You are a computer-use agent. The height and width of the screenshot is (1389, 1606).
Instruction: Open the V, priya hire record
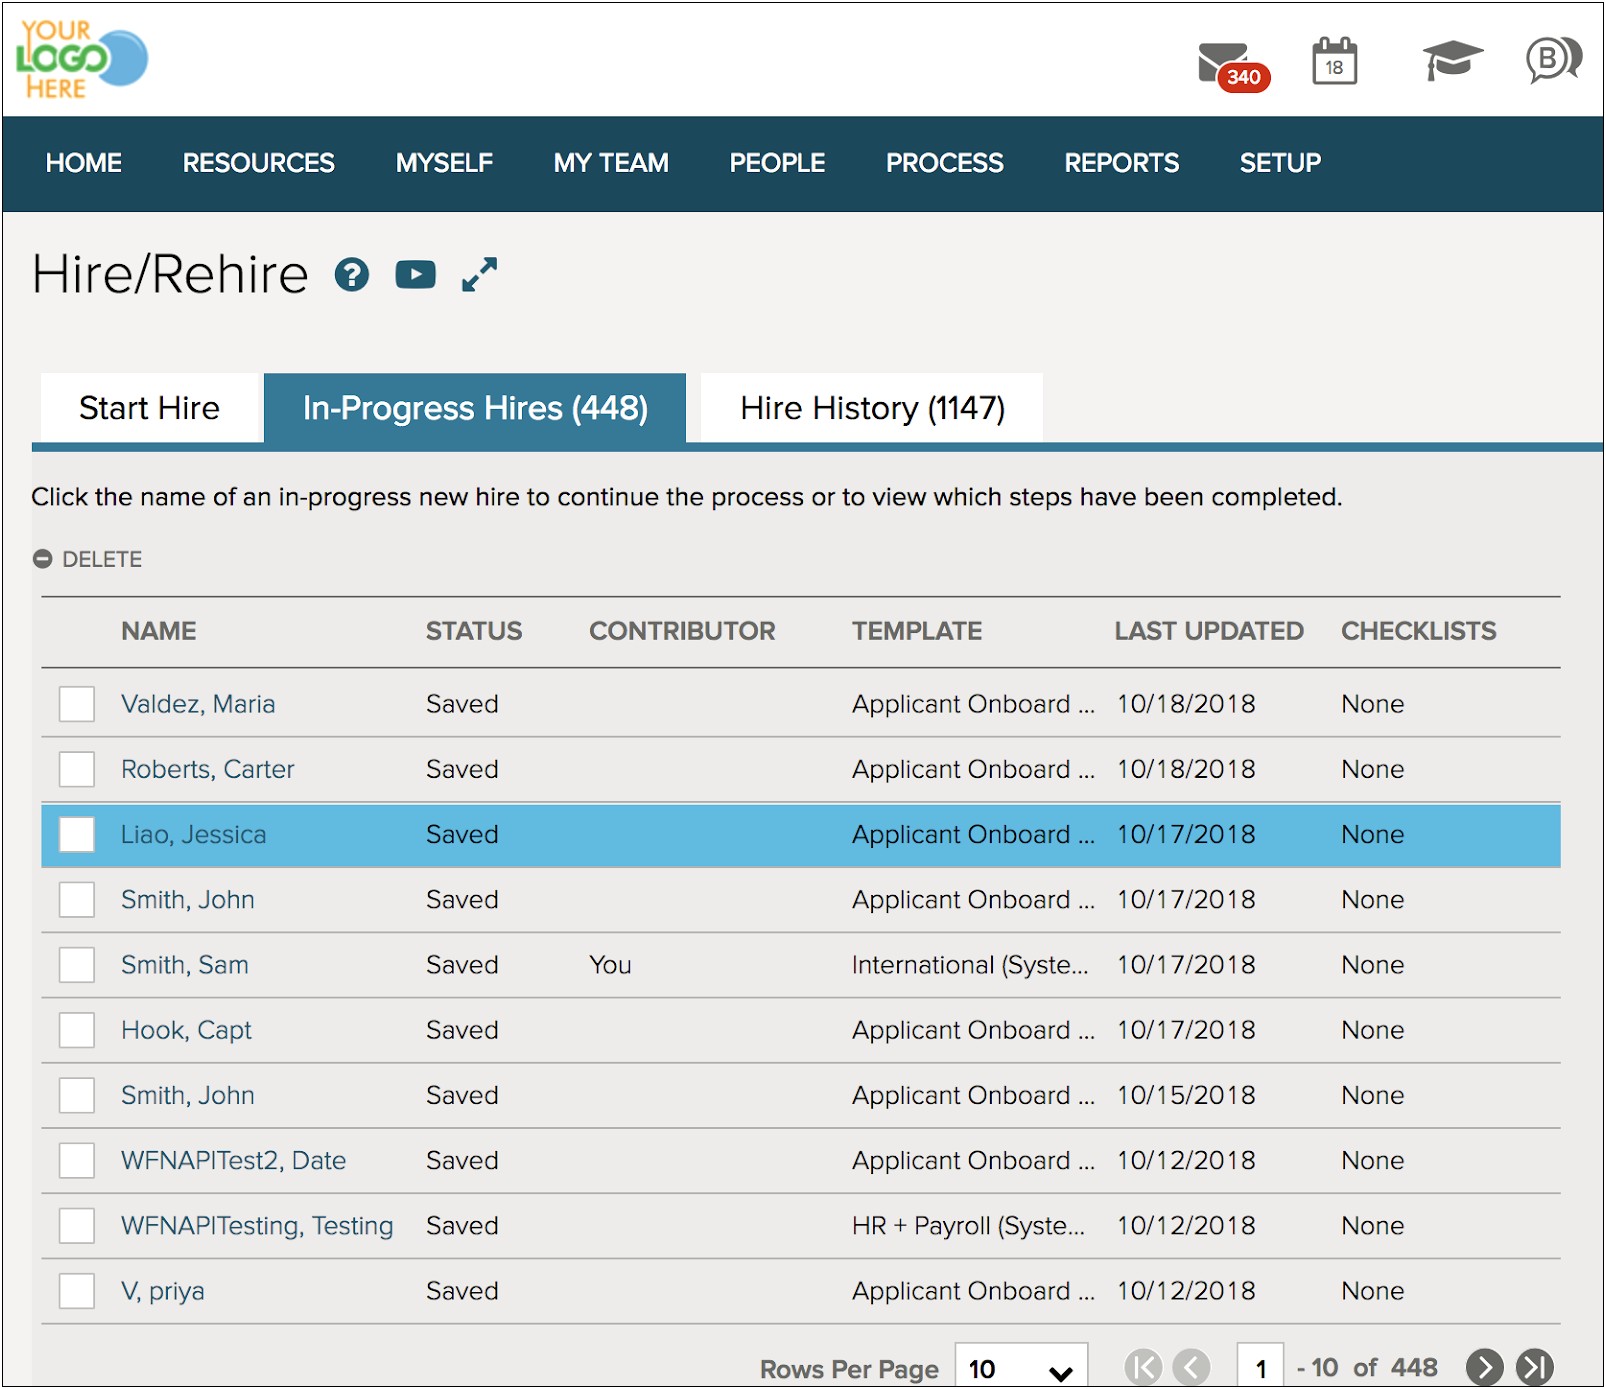tap(163, 1291)
